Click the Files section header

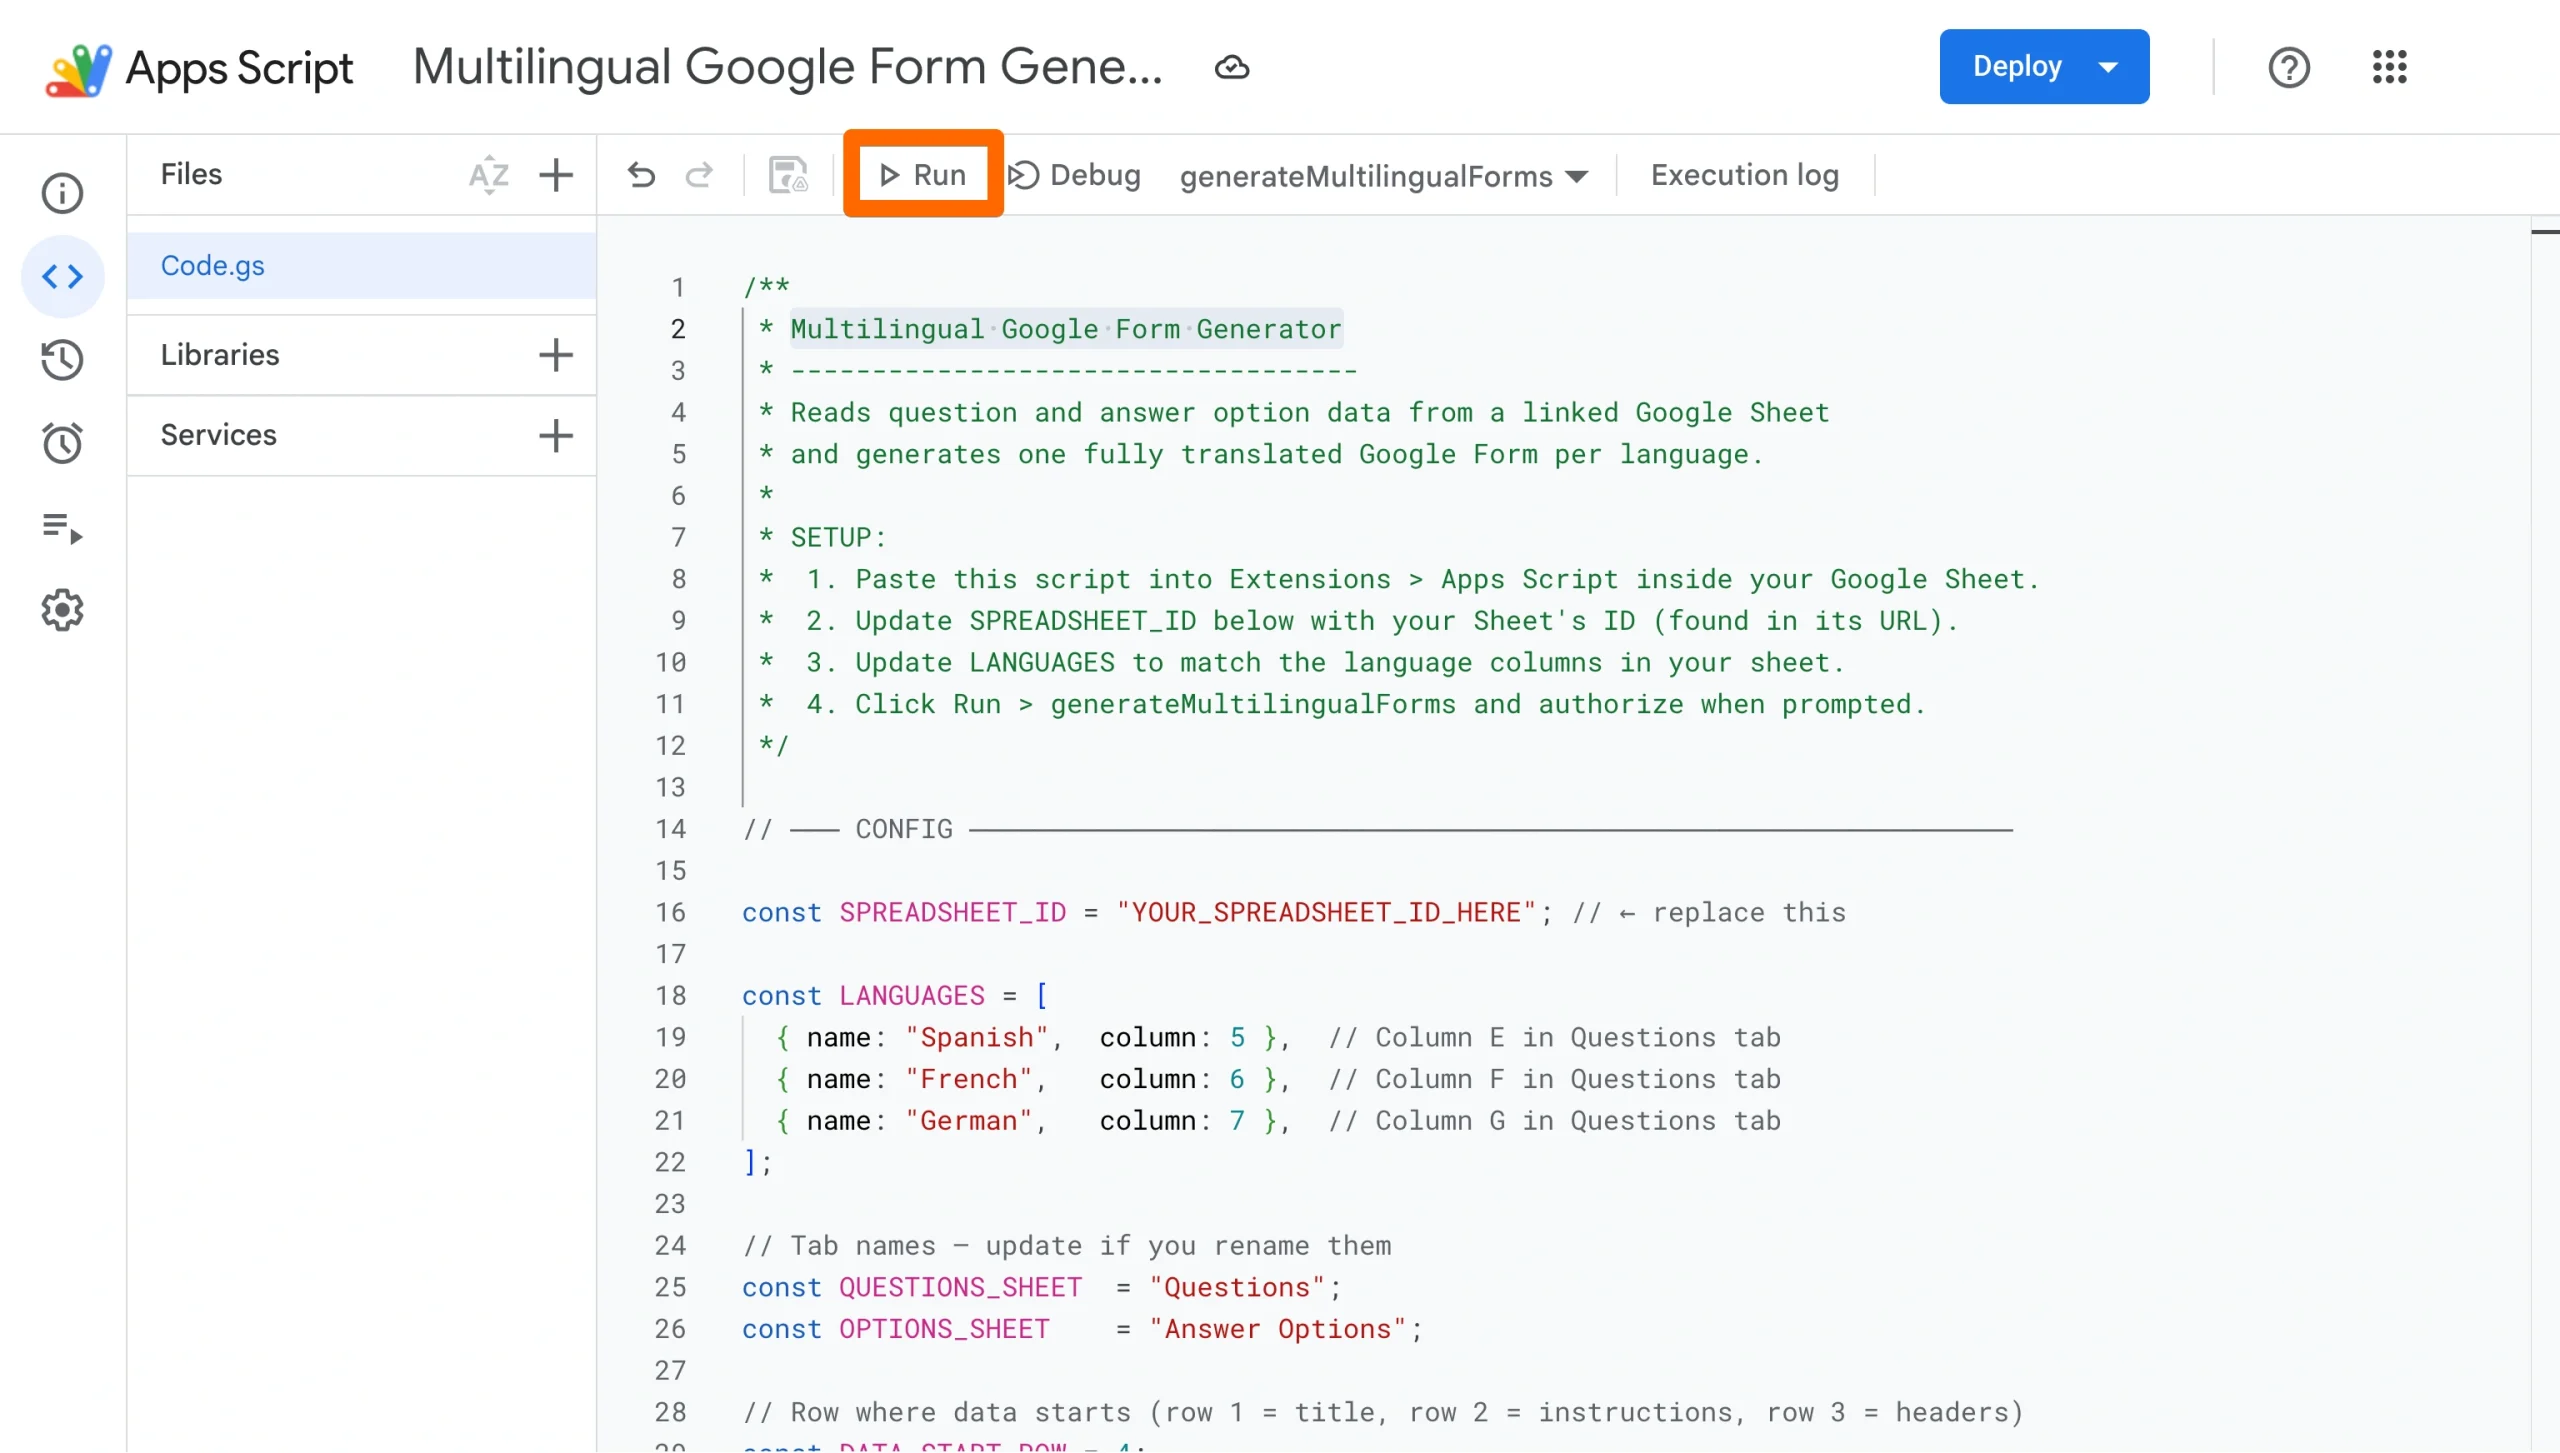191,174
